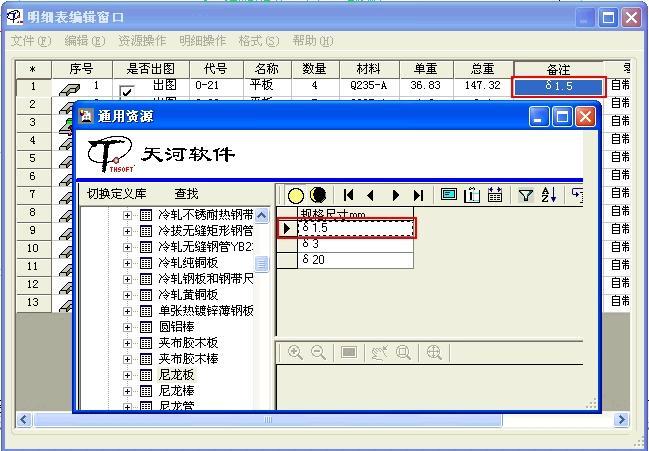Click the 备注 column header
This screenshot has width=649, height=451.
[559, 69]
